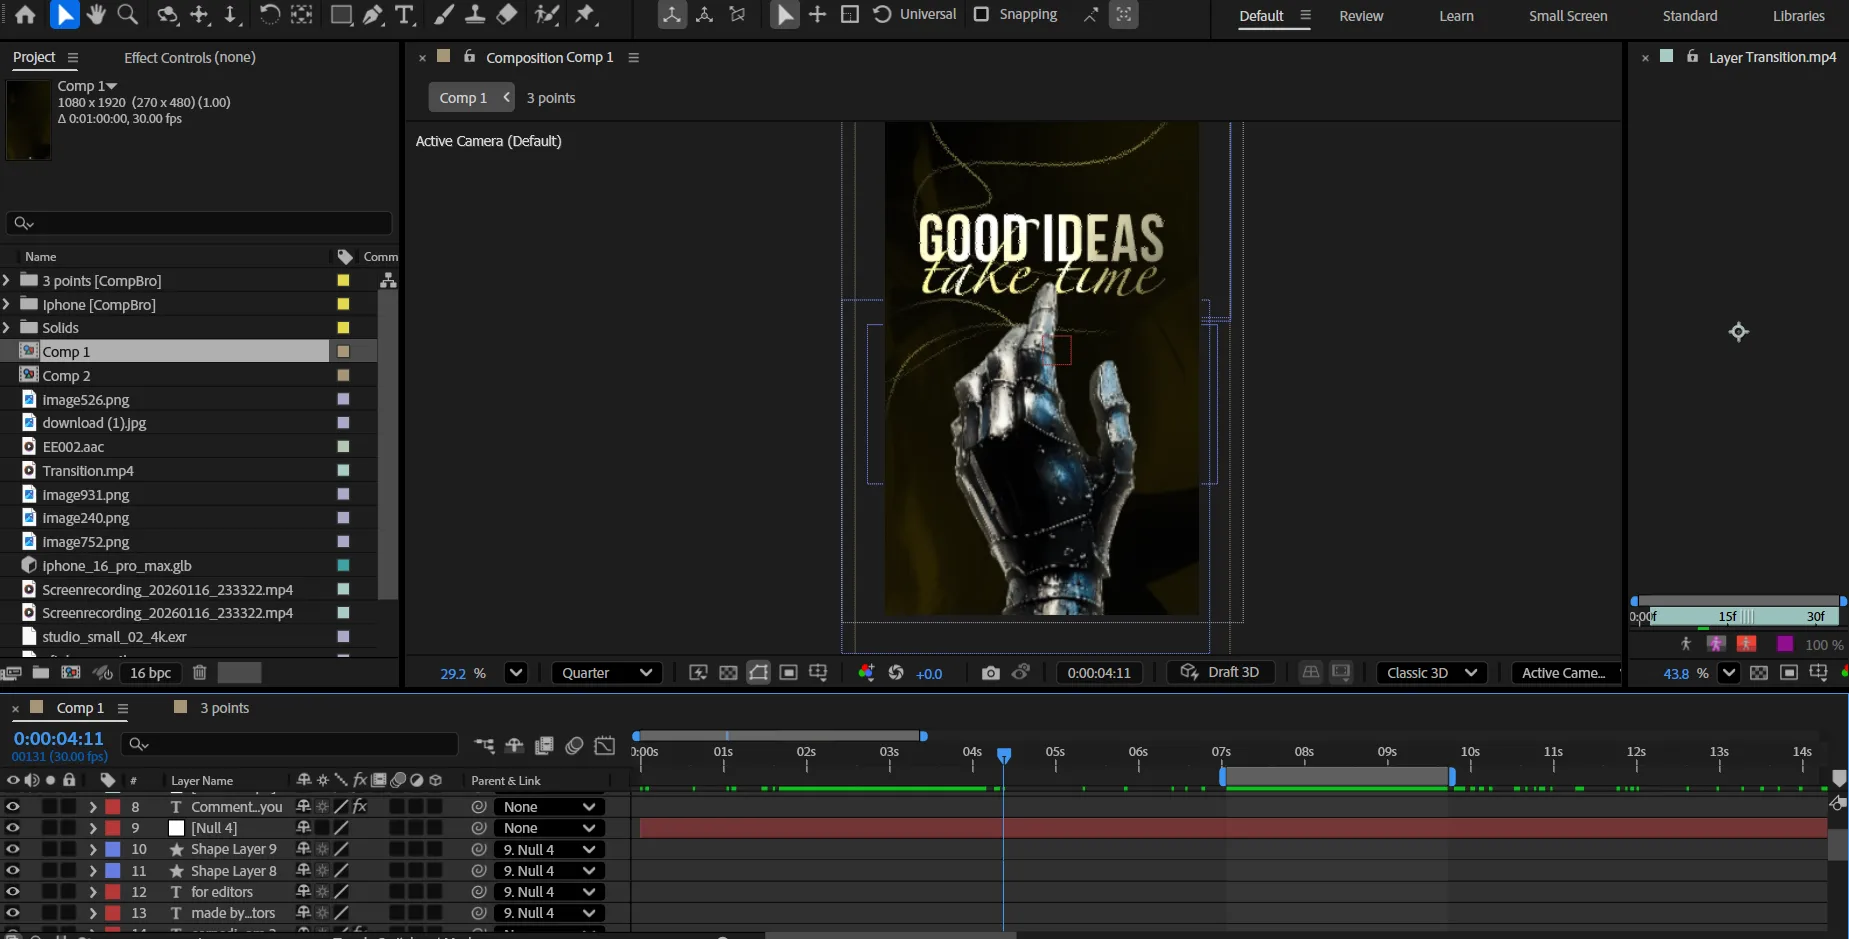
Task: Select the Horizontal Type tool
Action: tap(404, 14)
